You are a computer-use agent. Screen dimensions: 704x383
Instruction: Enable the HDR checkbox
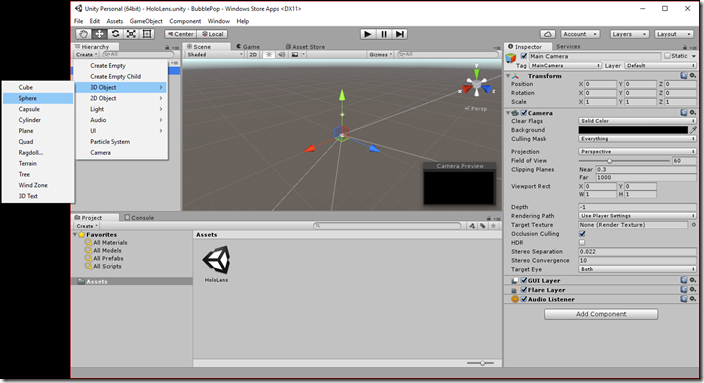click(582, 242)
